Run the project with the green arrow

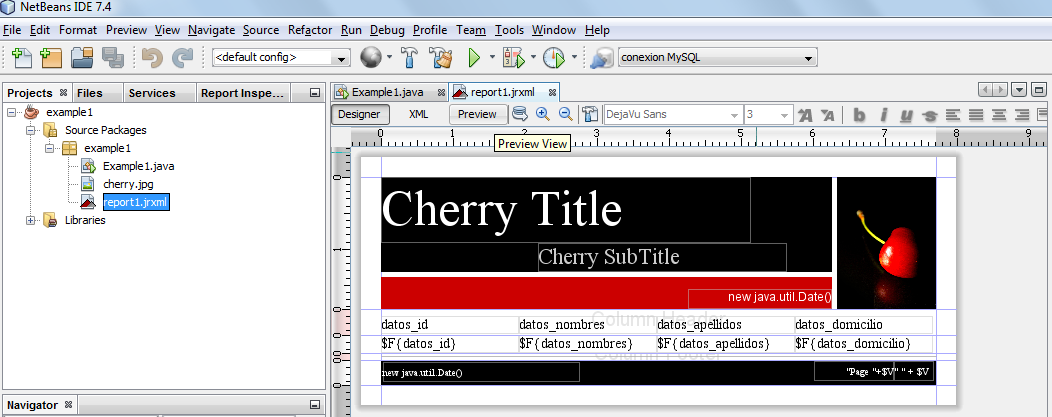(x=474, y=58)
